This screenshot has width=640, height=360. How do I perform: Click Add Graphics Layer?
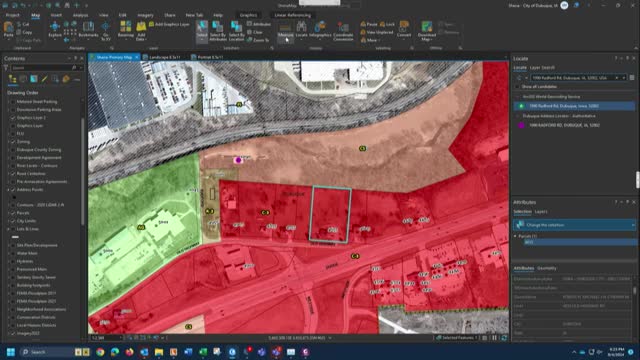click(x=169, y=24)
